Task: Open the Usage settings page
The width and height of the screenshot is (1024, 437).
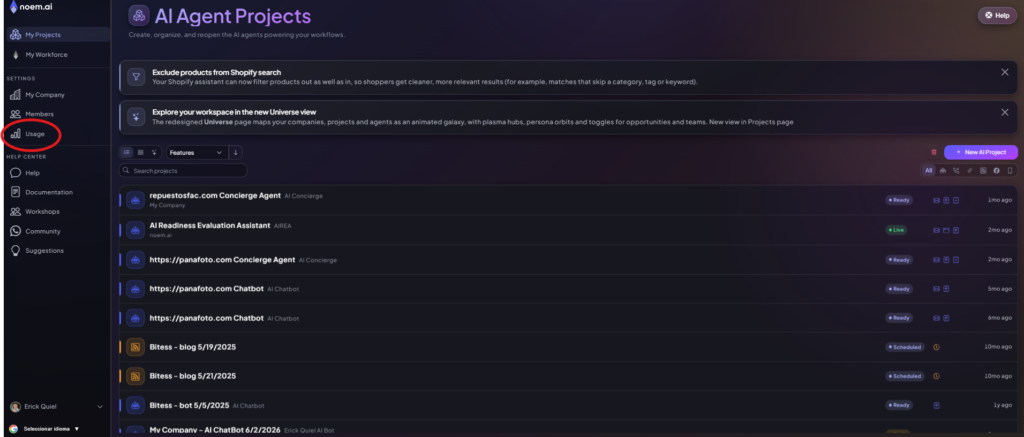Action: [x=33, y=134]
